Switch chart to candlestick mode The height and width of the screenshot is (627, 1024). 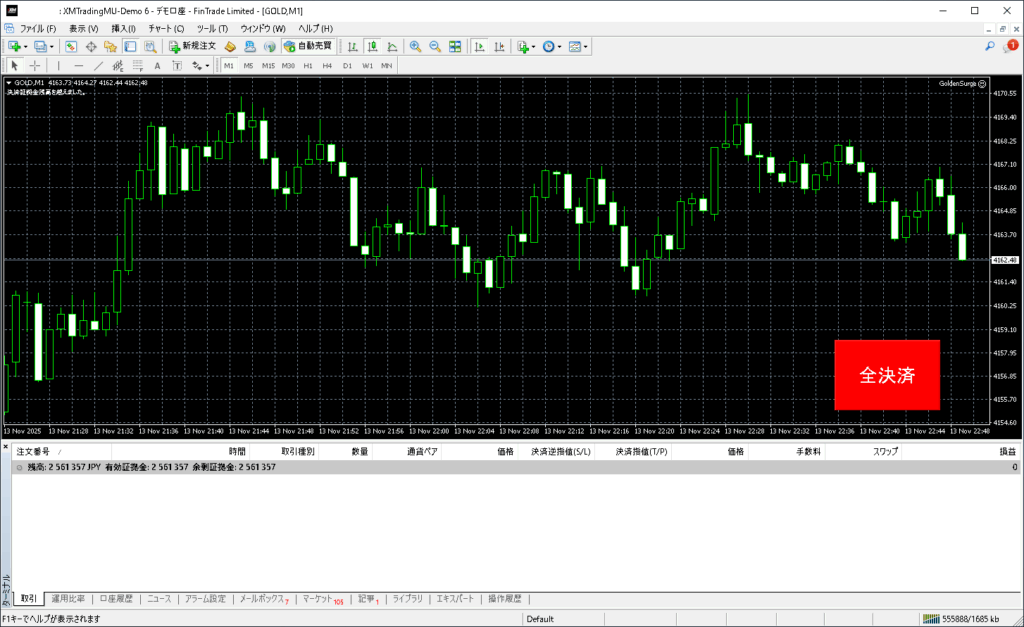pyautogui.click(x=372, y=46)
